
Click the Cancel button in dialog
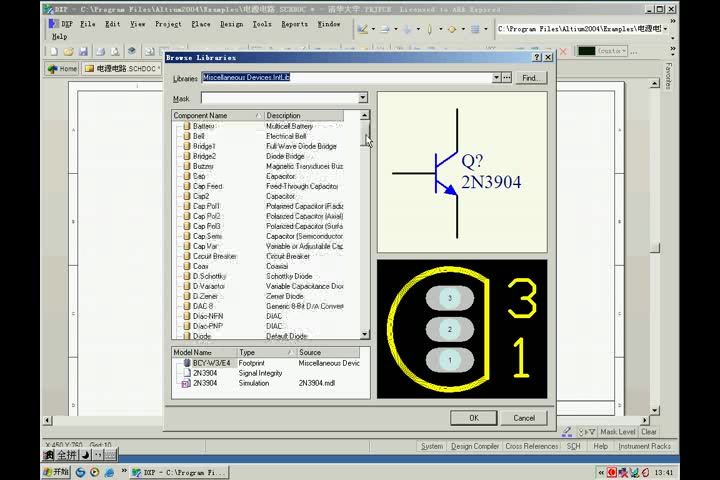coord(523,418)
